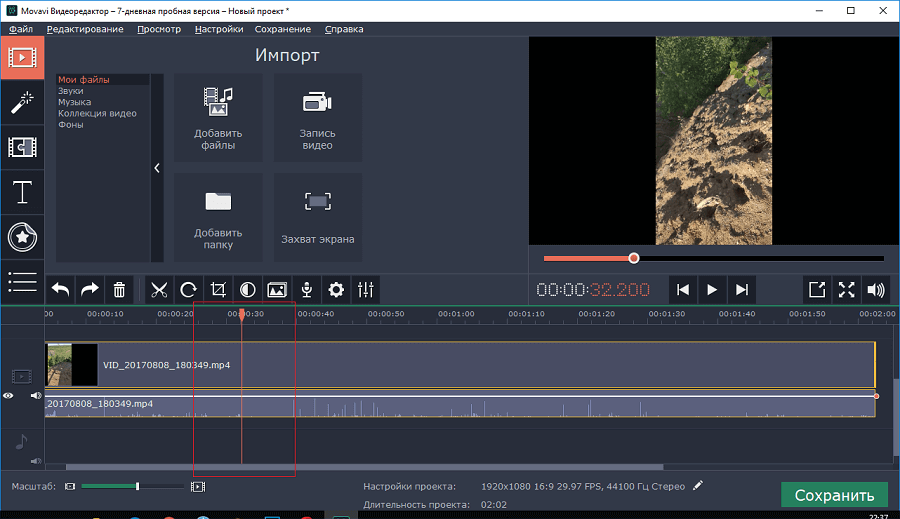Viewport: 900px width, 519px height.
Task: Click the audio clip end volume point
Action: 876,396
